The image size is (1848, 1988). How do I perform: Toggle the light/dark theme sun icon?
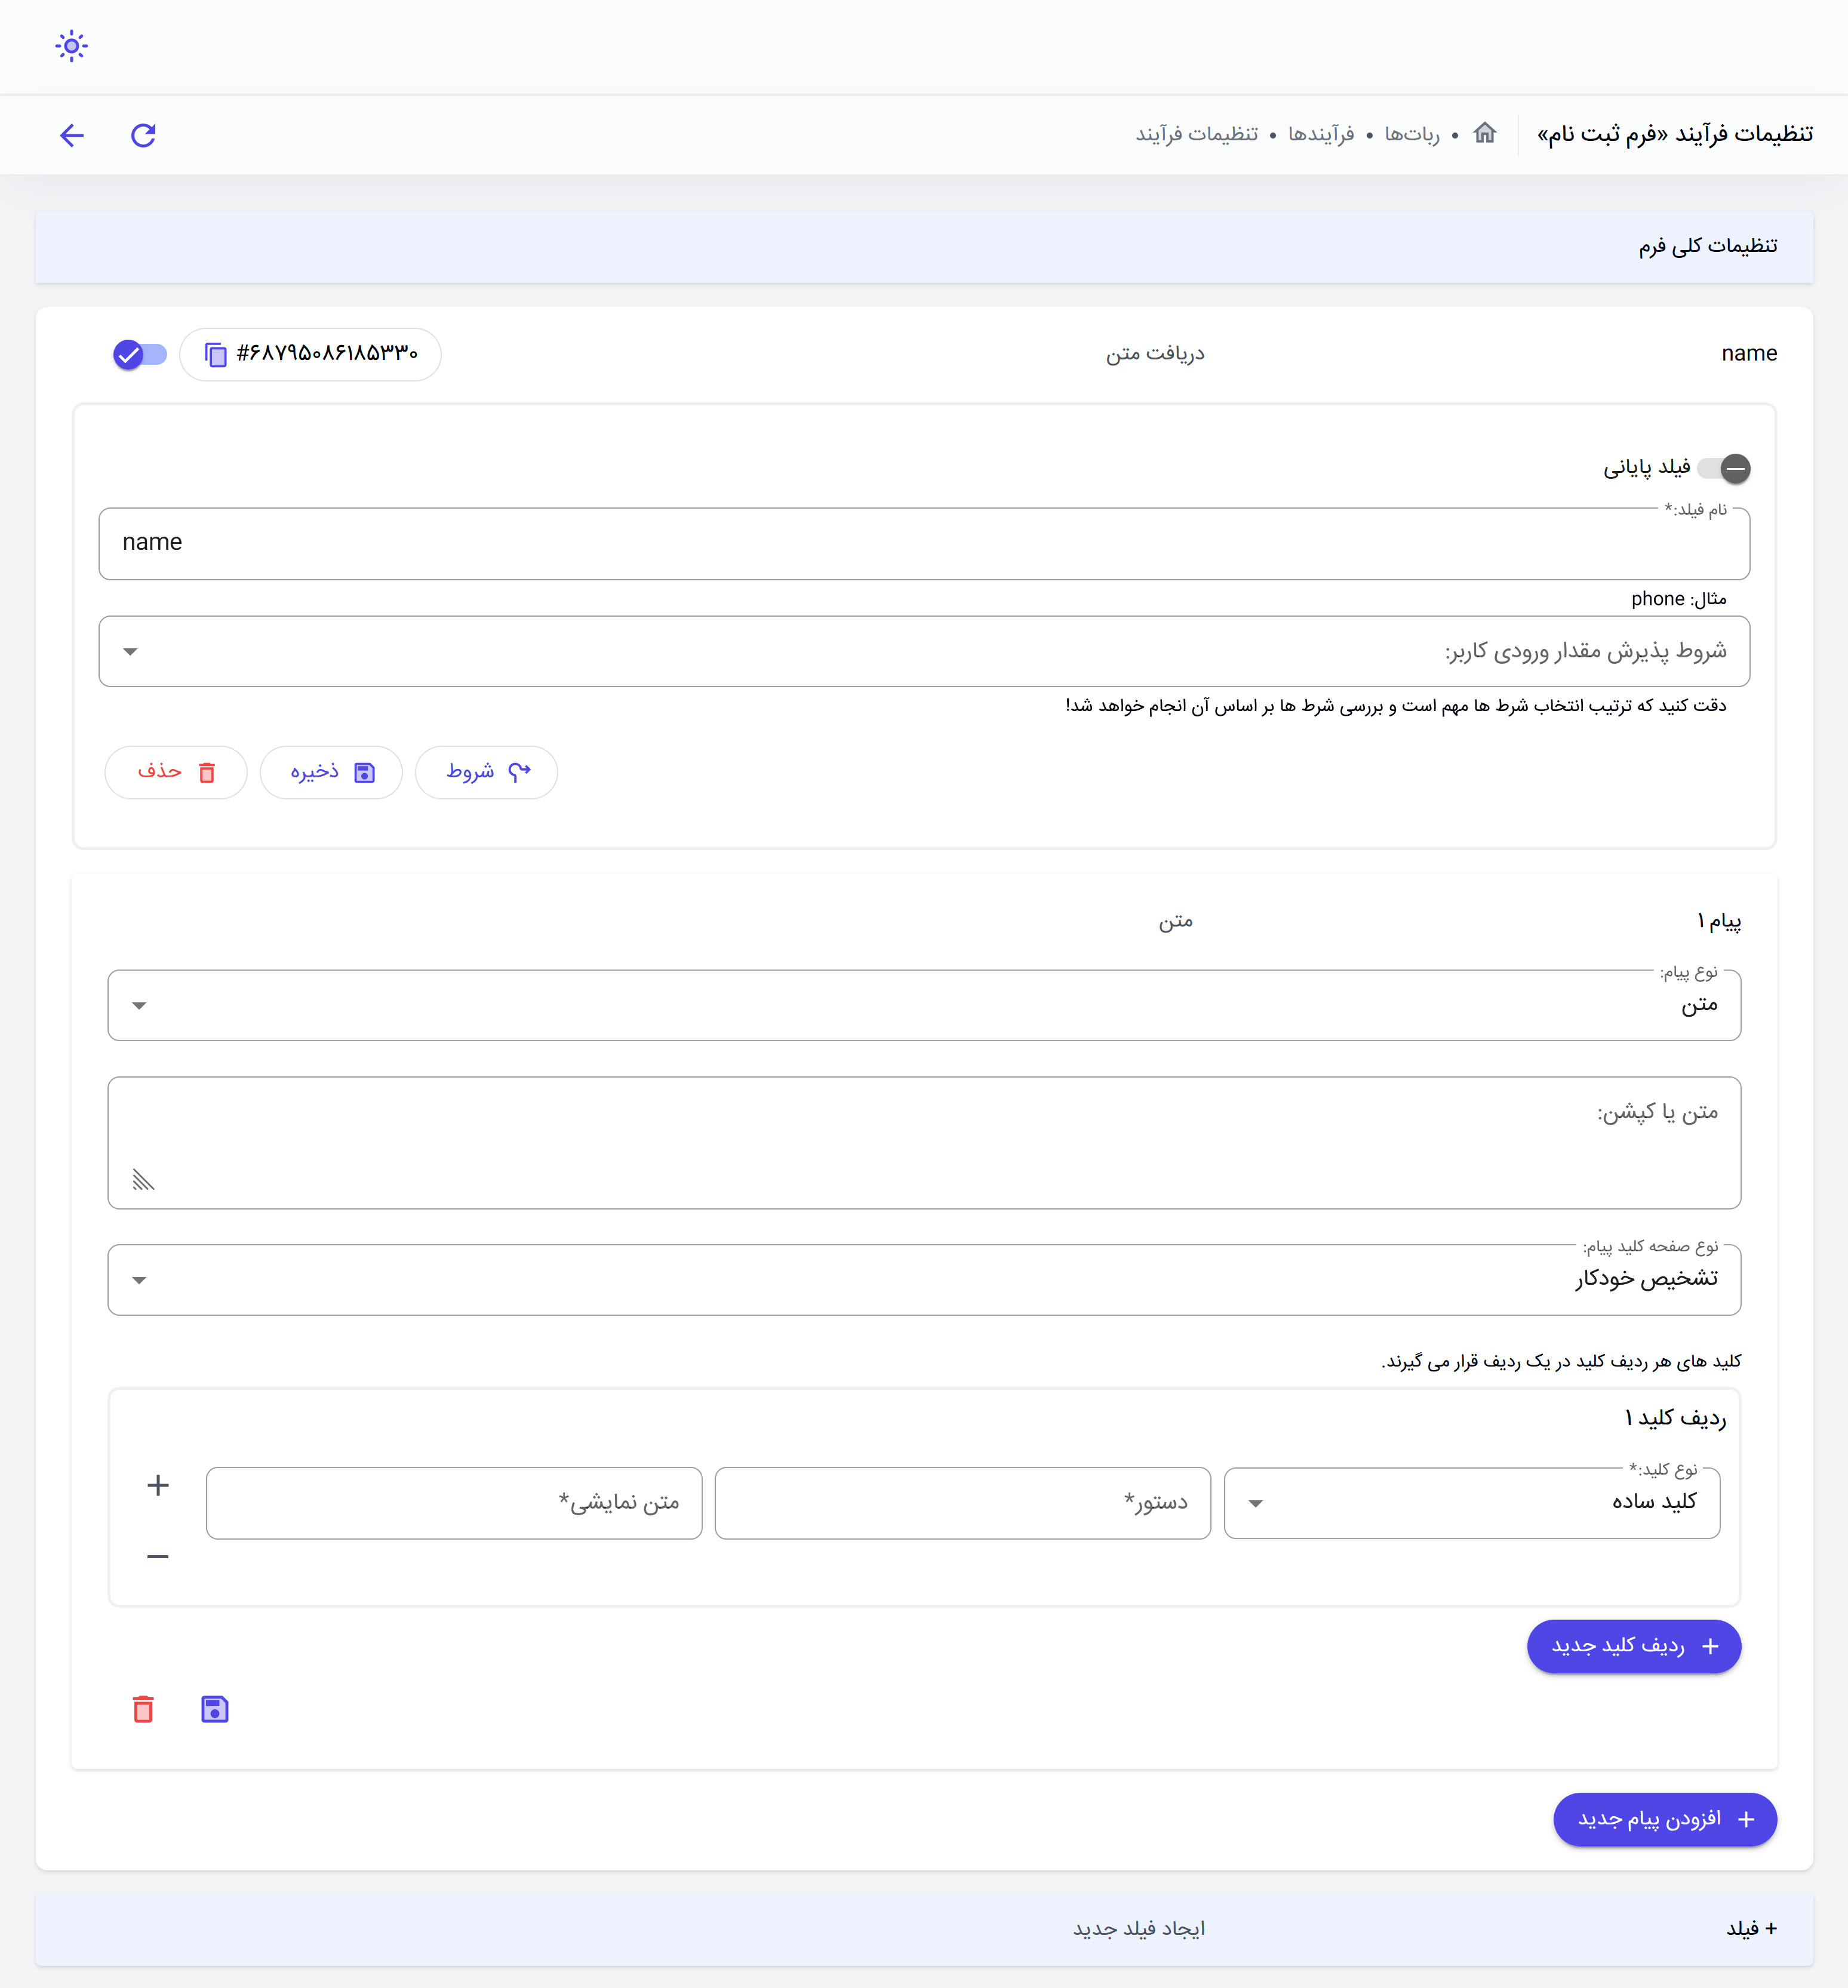pos(71,46)
